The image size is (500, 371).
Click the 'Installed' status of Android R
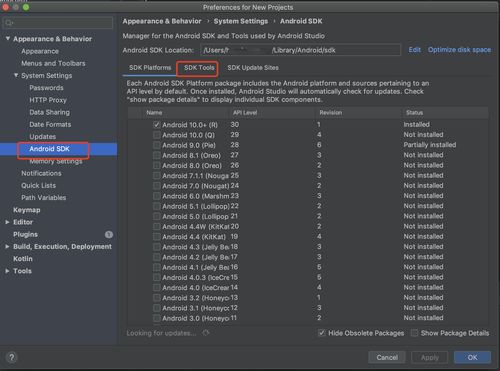coord(416,125)
